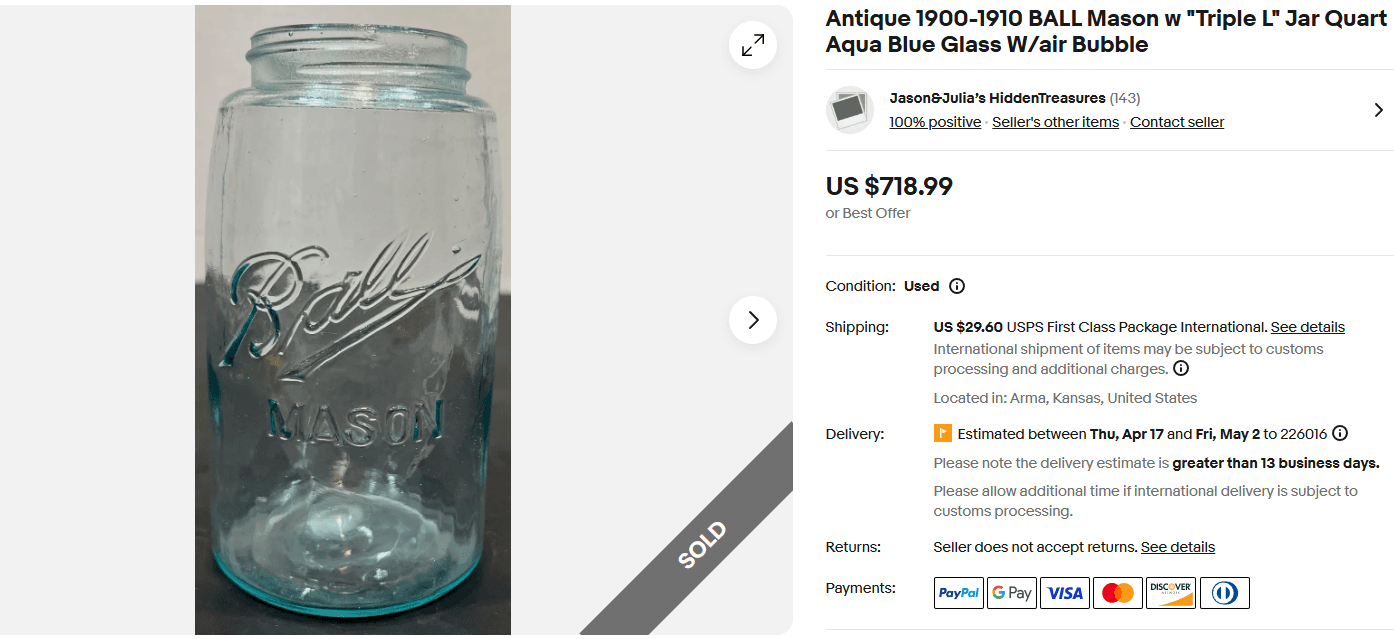
Task: Click the customs charges info icon
Action: [1181, 368]
